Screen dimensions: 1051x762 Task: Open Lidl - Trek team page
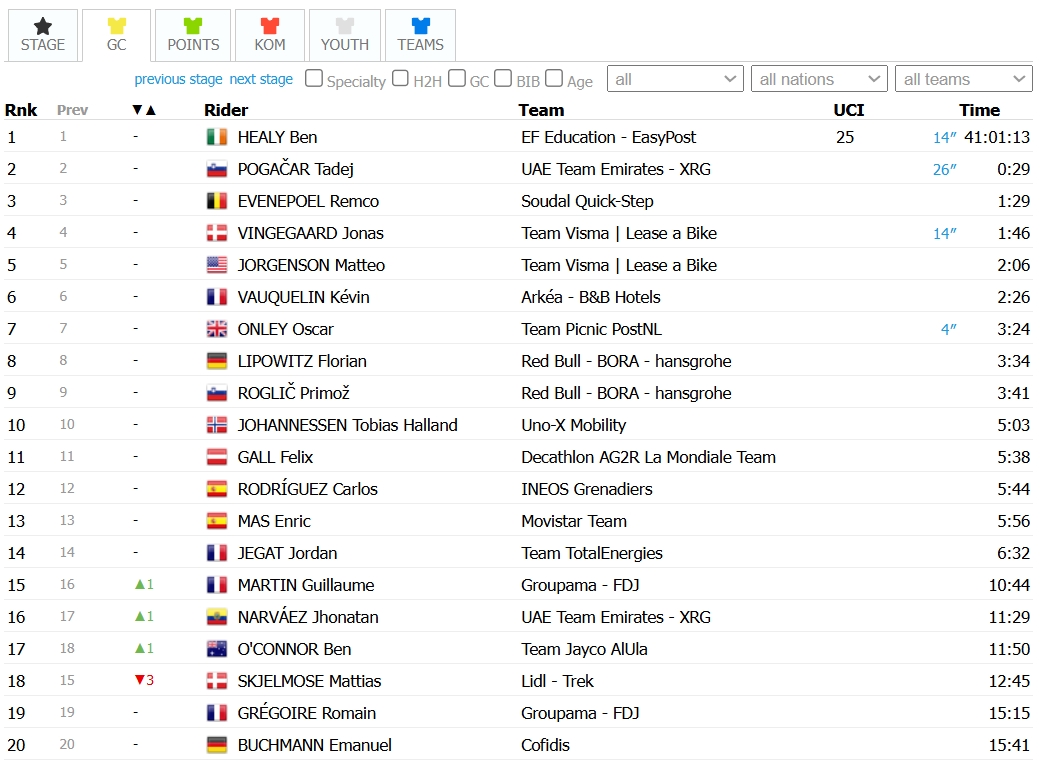(x=557, y=681)
